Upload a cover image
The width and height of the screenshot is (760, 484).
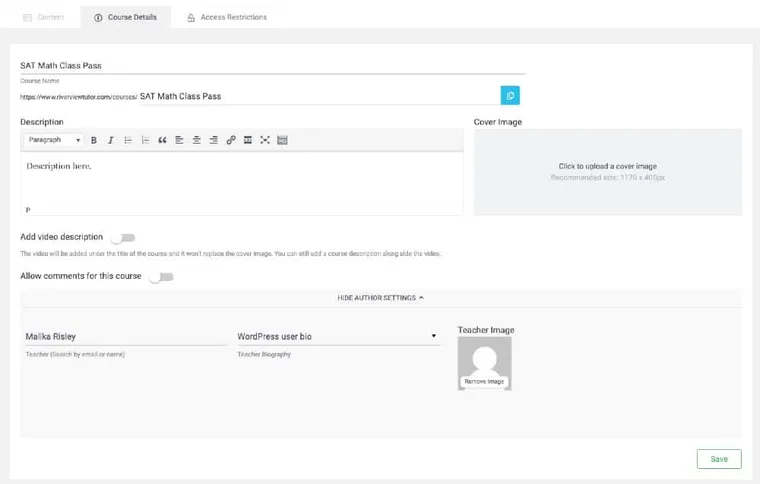point(607,172)
